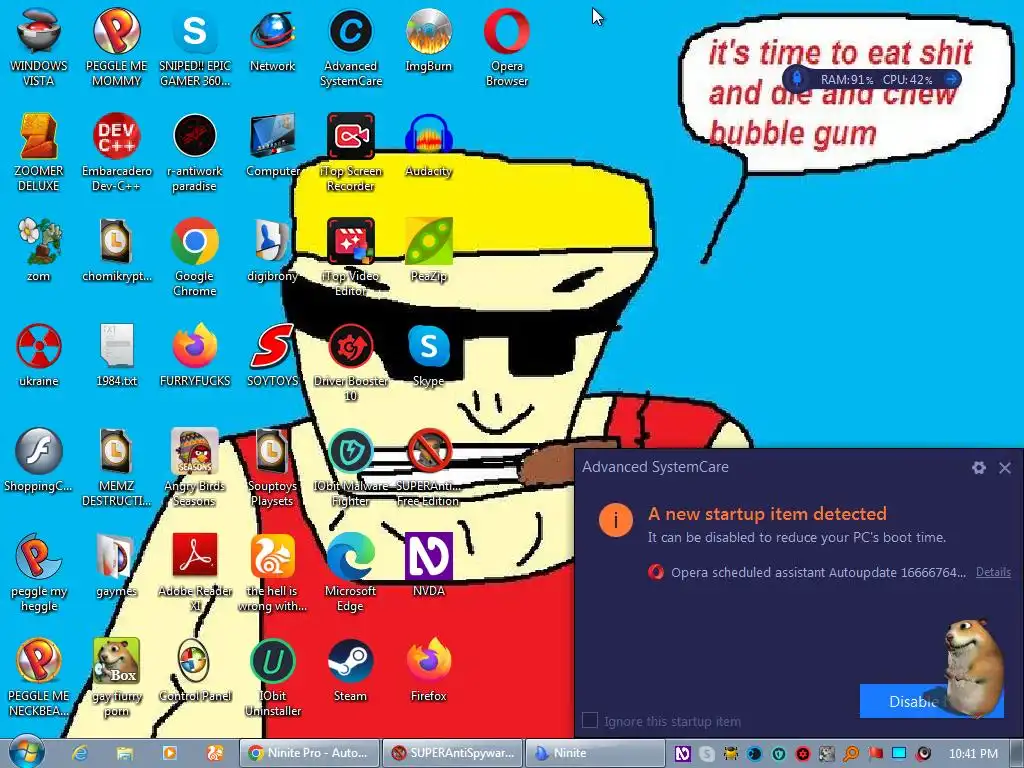Close the Advanced SystemCare notification
Image resolution: width=1024 pixels, height=768 pixels.
pyautogui.click(x=1005, y=468)
